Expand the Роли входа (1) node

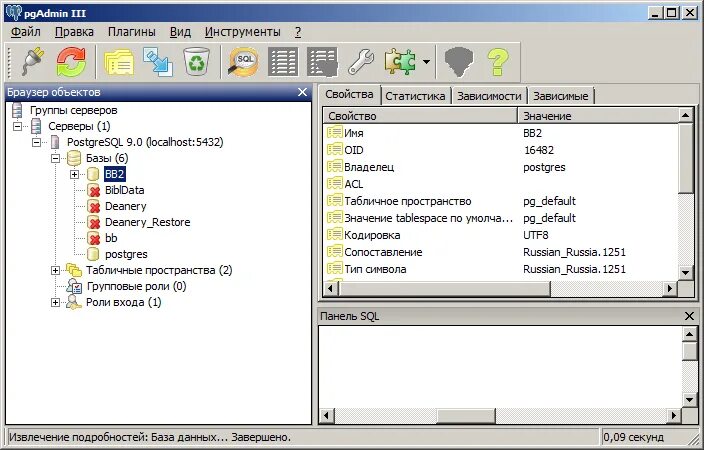(55, 302)
